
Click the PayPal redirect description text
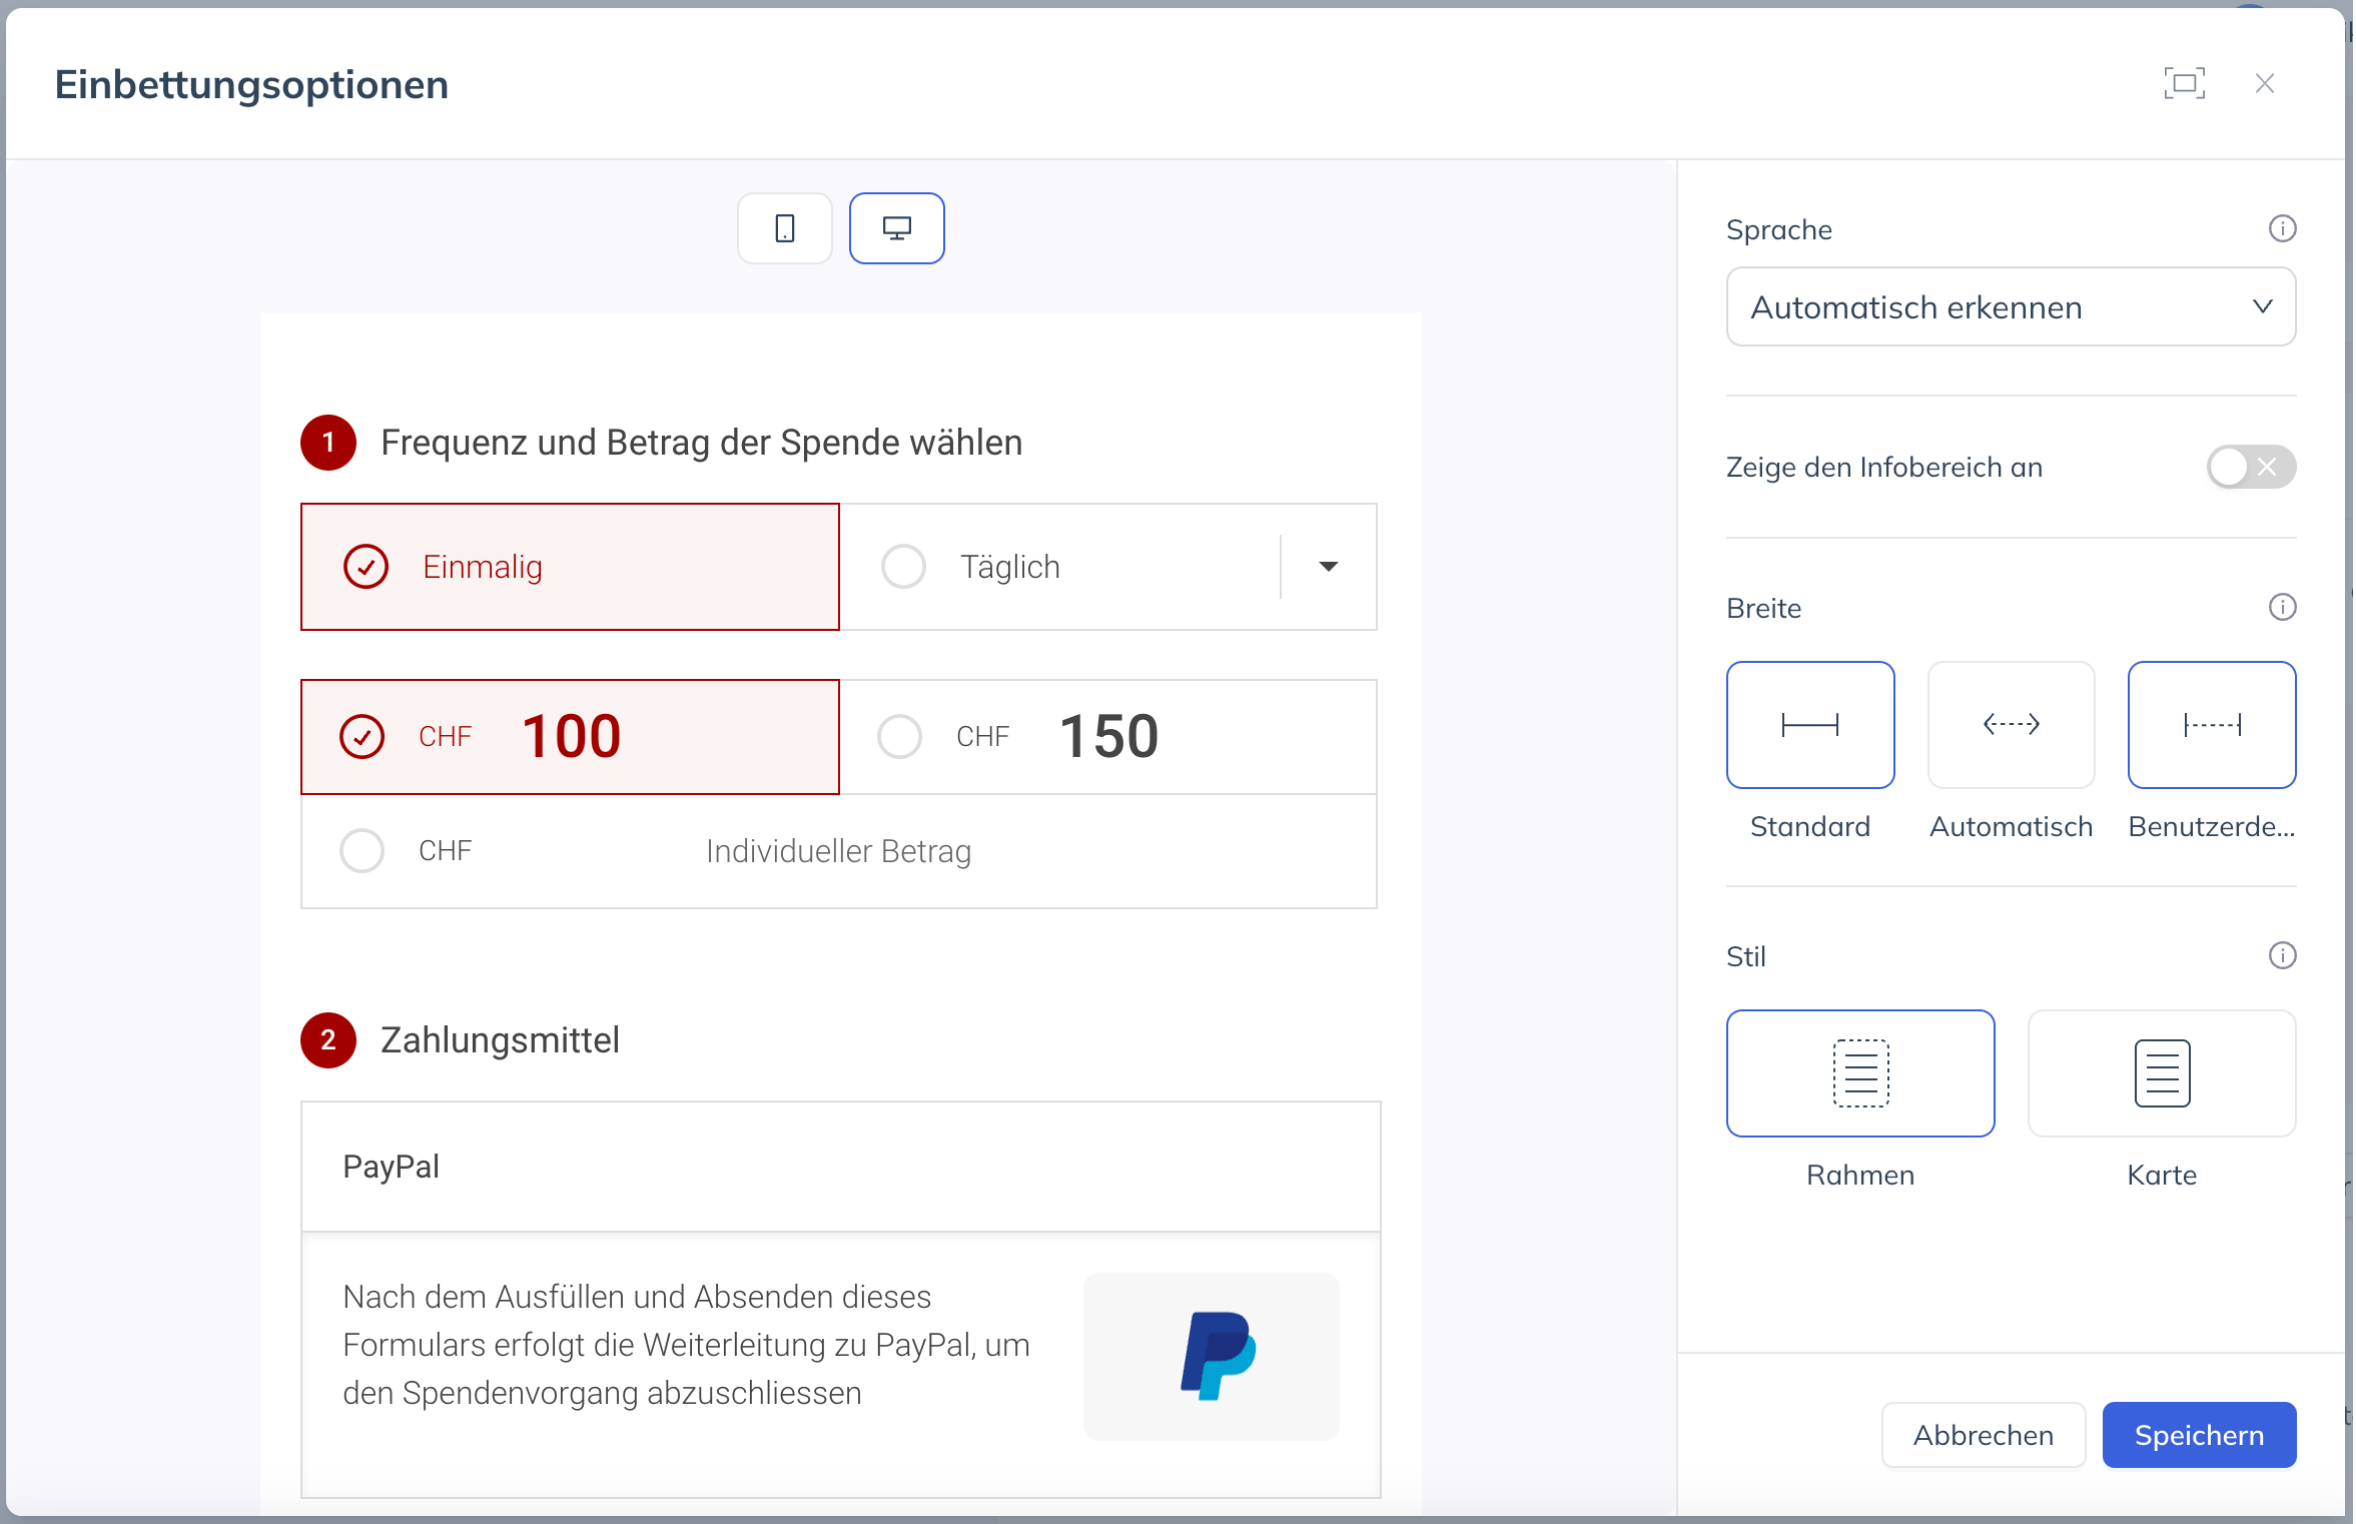click(686, 1344)
